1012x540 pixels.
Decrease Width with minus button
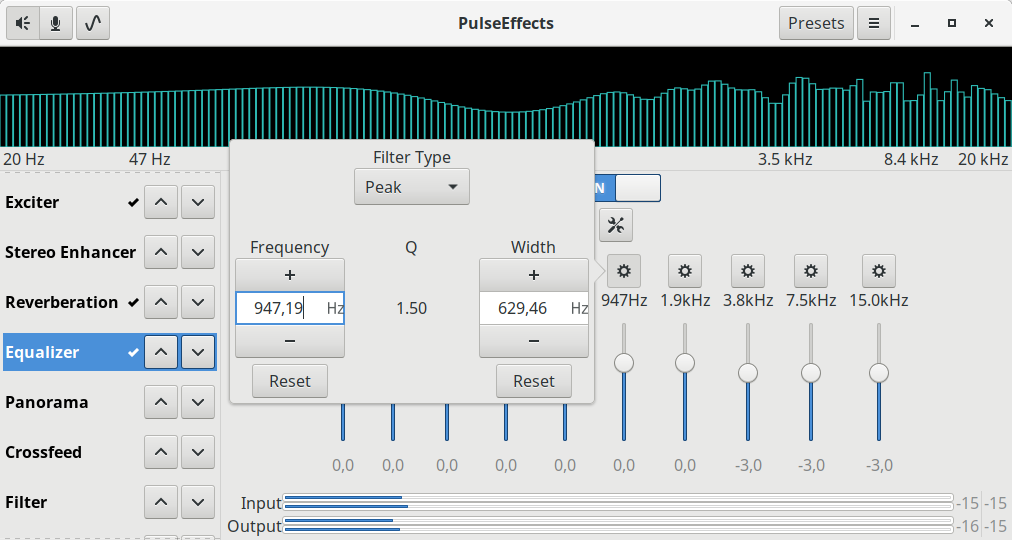(x=534, y=341)
